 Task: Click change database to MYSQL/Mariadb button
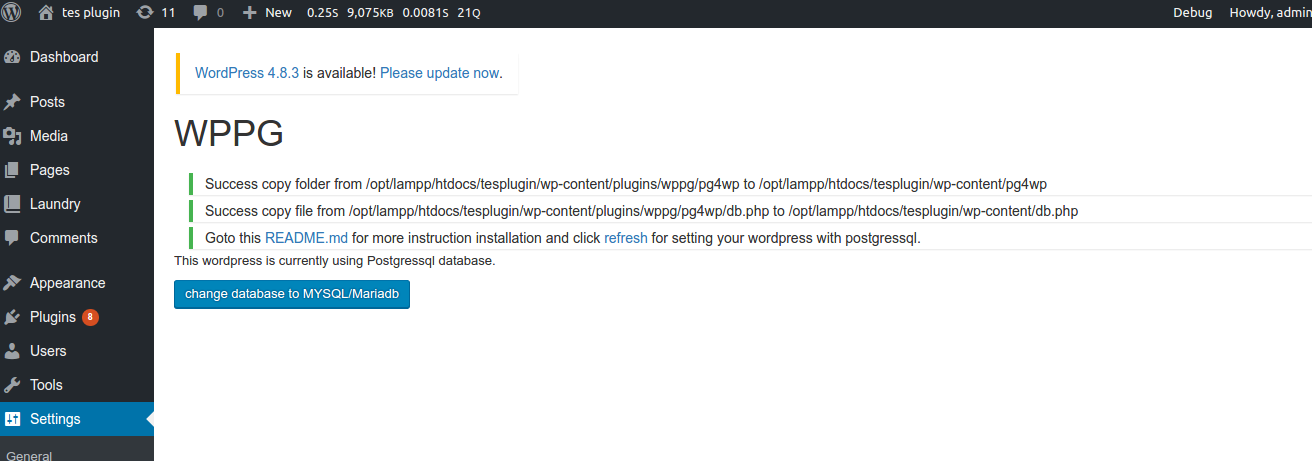292,295
